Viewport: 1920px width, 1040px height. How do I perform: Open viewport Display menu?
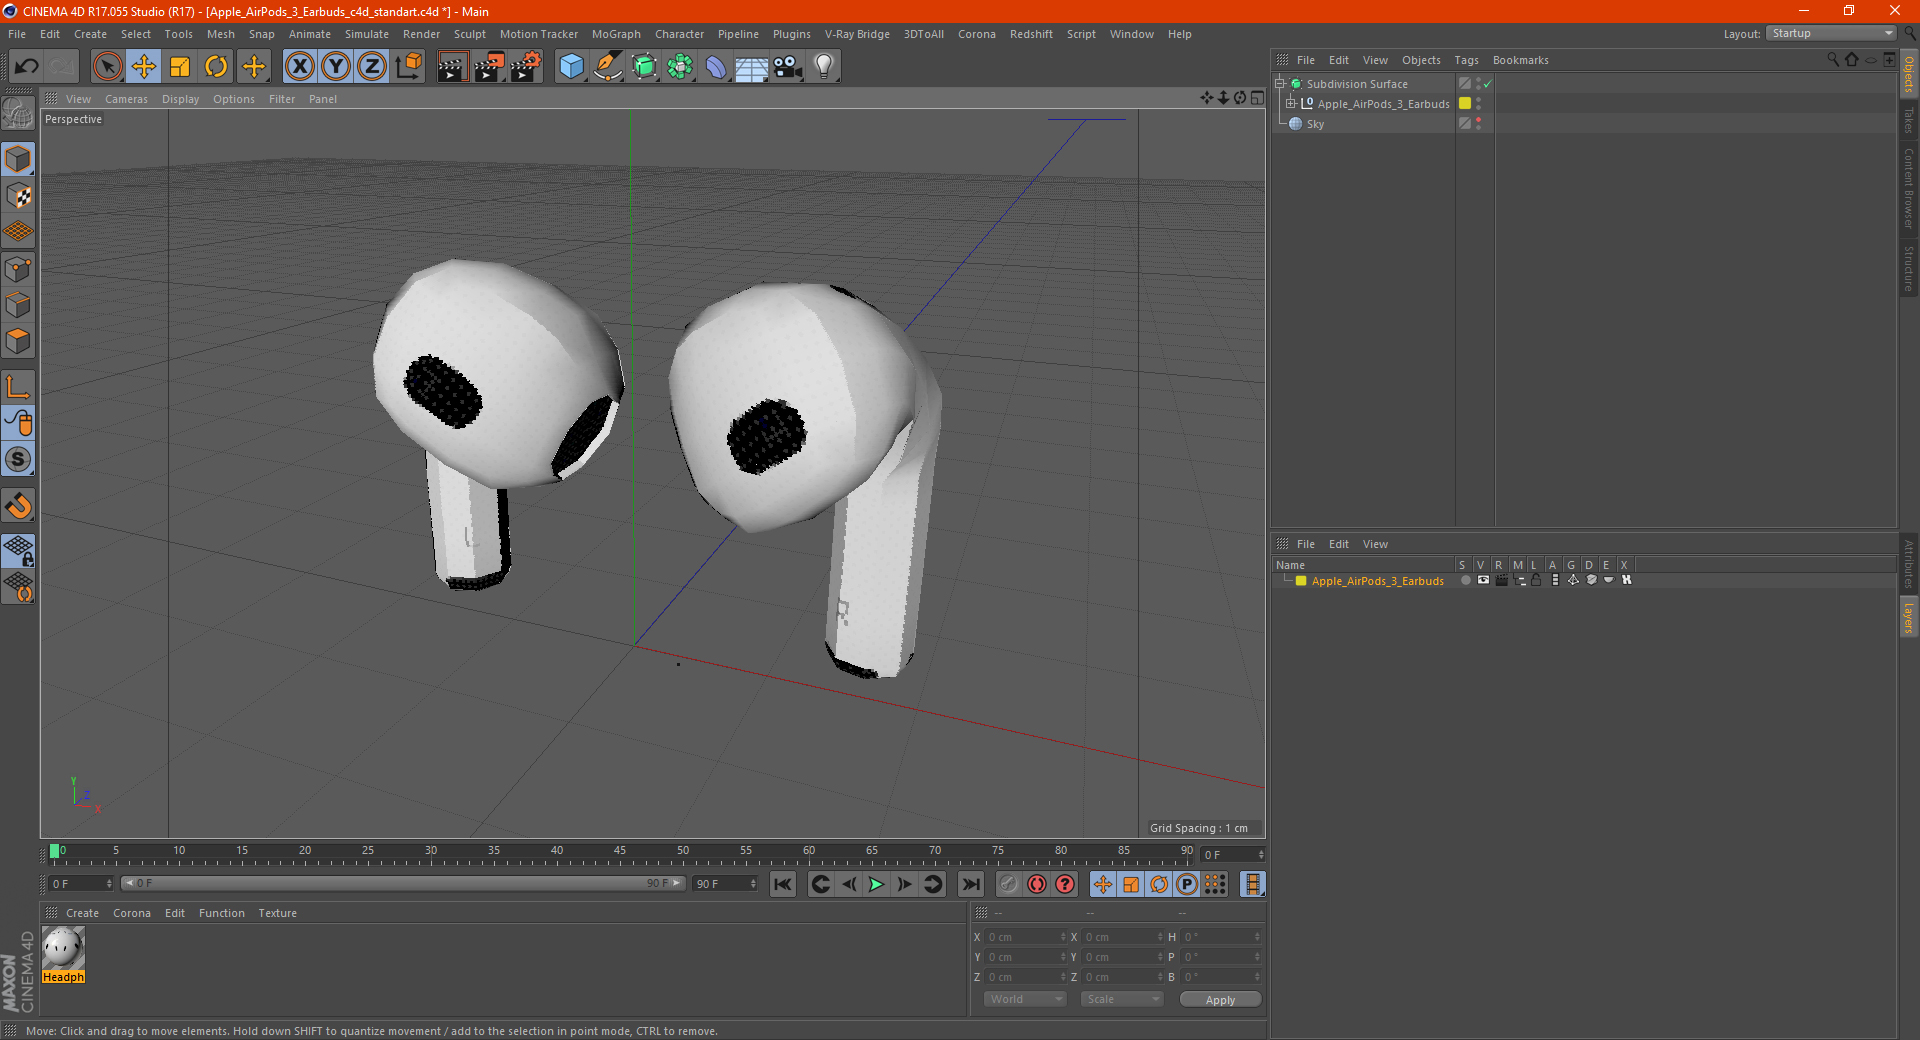click(x=180, y=99)
